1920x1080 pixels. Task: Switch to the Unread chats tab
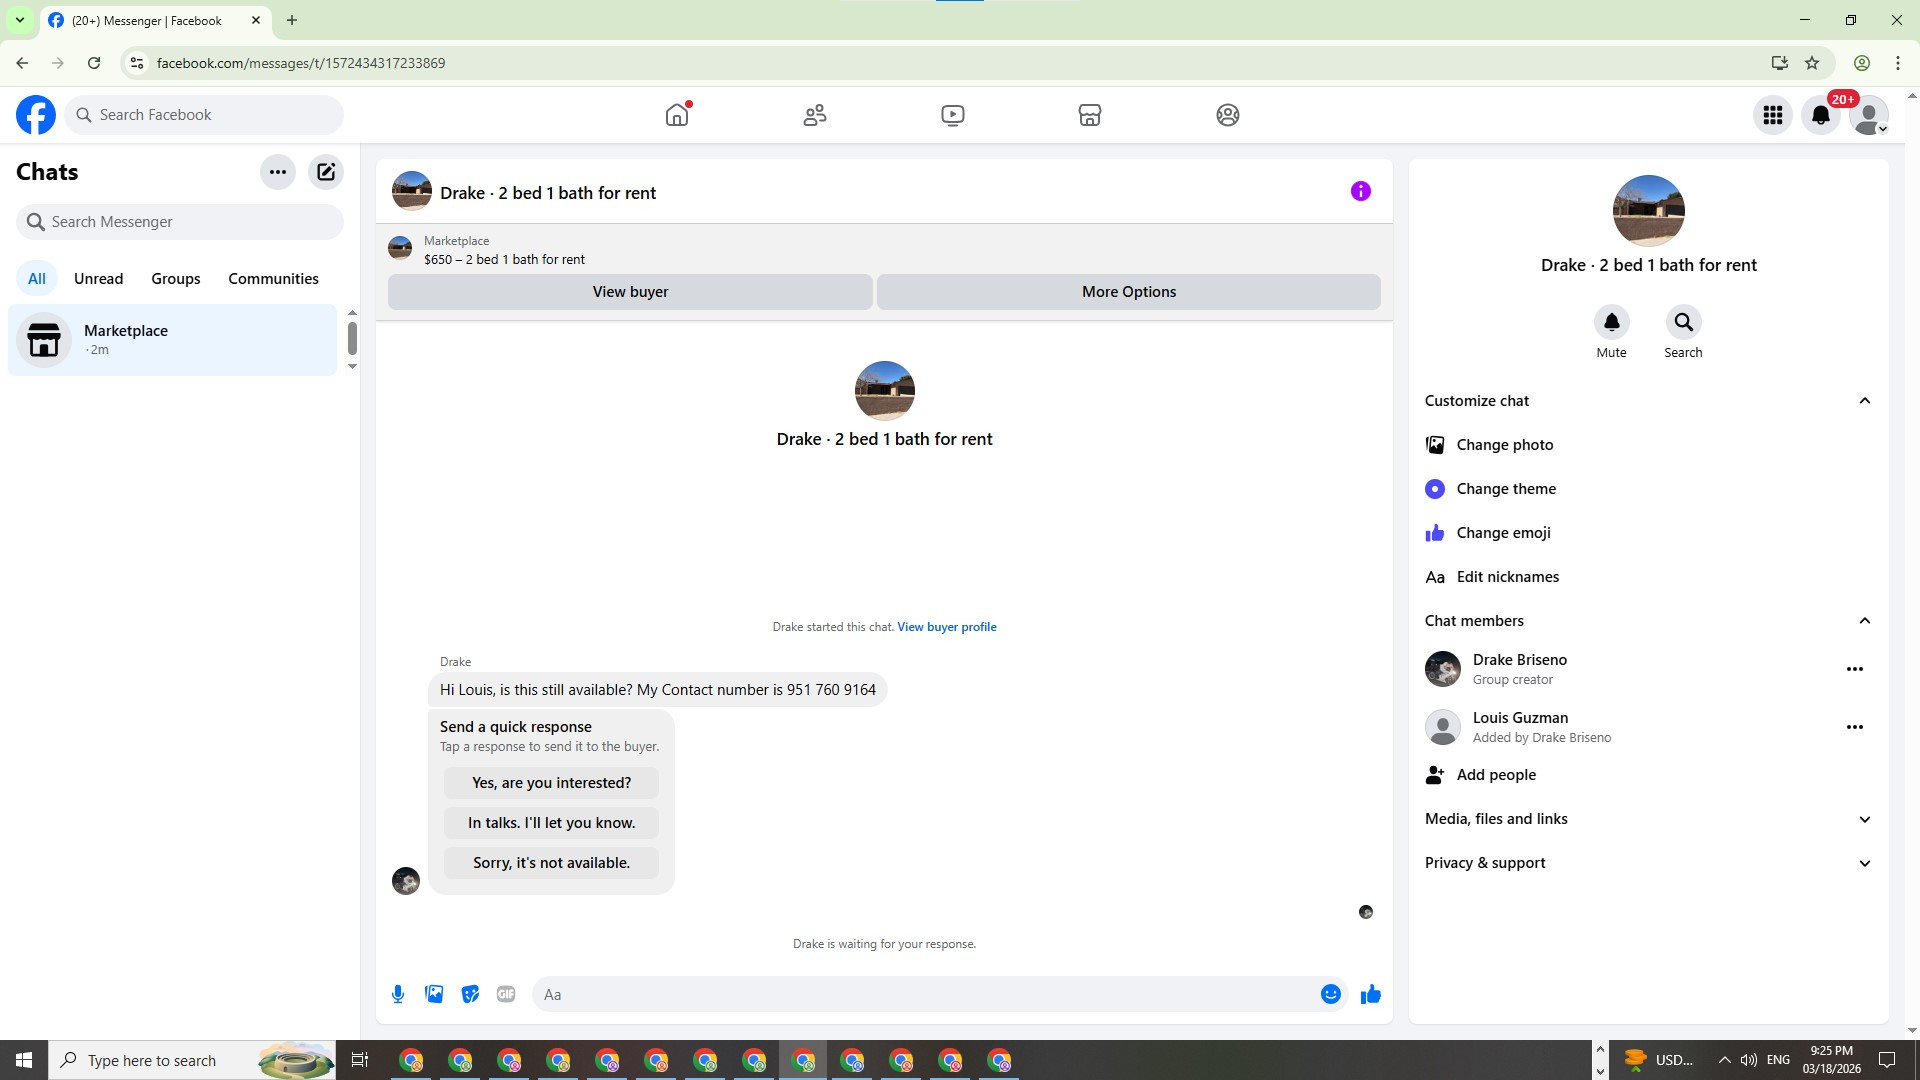pos(98,279)
